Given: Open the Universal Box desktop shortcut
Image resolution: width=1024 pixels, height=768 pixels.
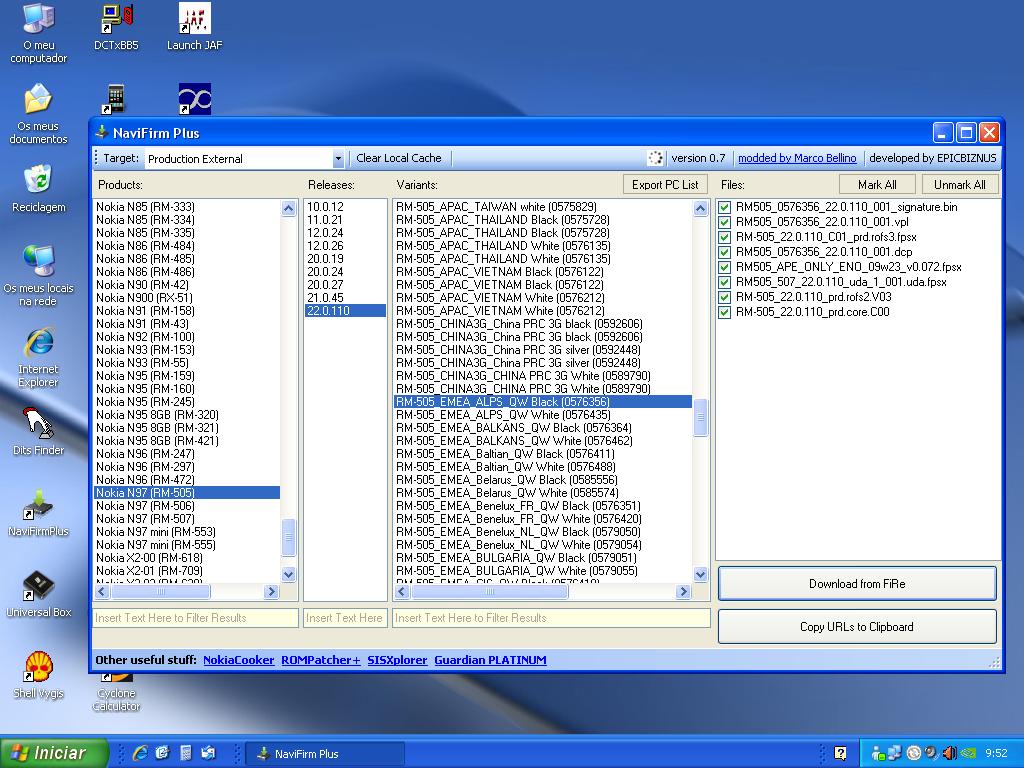Looking at the screenshot, I should 39,593.
